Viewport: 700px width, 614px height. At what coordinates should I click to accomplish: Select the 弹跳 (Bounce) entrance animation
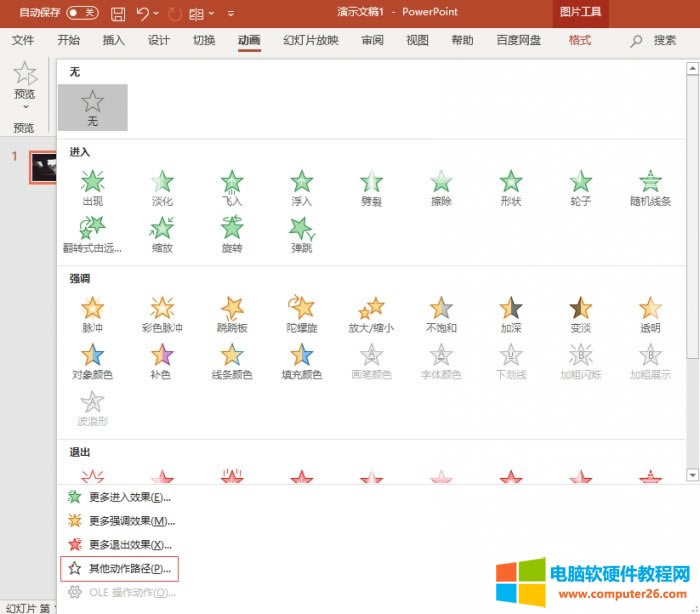(301, 234)
